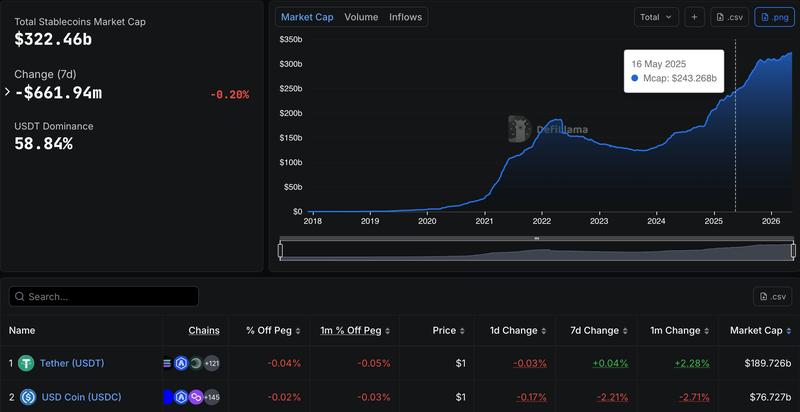Viewport: 800px width, 412px height.
Task: Expand the Change (7d) chevron
Action: (x=7, y=92)
